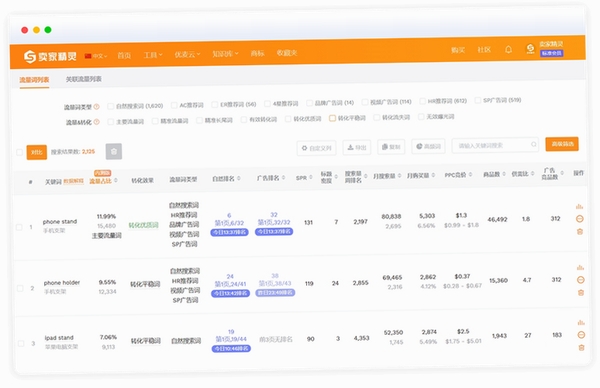
Task: Expand the 优麦云 menu
Action: coord(187,54)
